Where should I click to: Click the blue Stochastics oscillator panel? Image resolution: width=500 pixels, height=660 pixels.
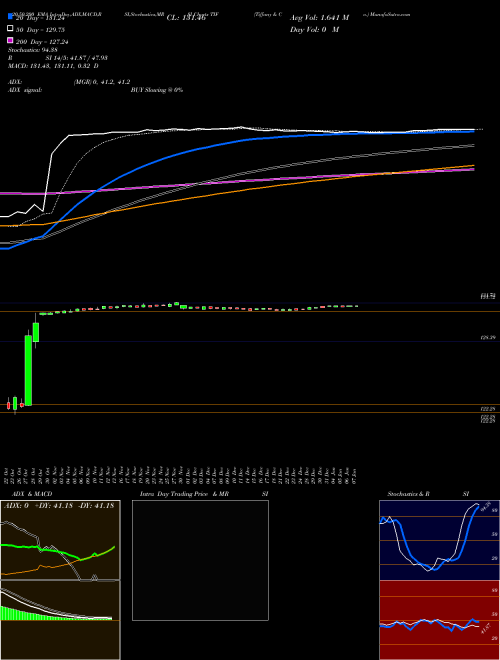tap(439, 540)
